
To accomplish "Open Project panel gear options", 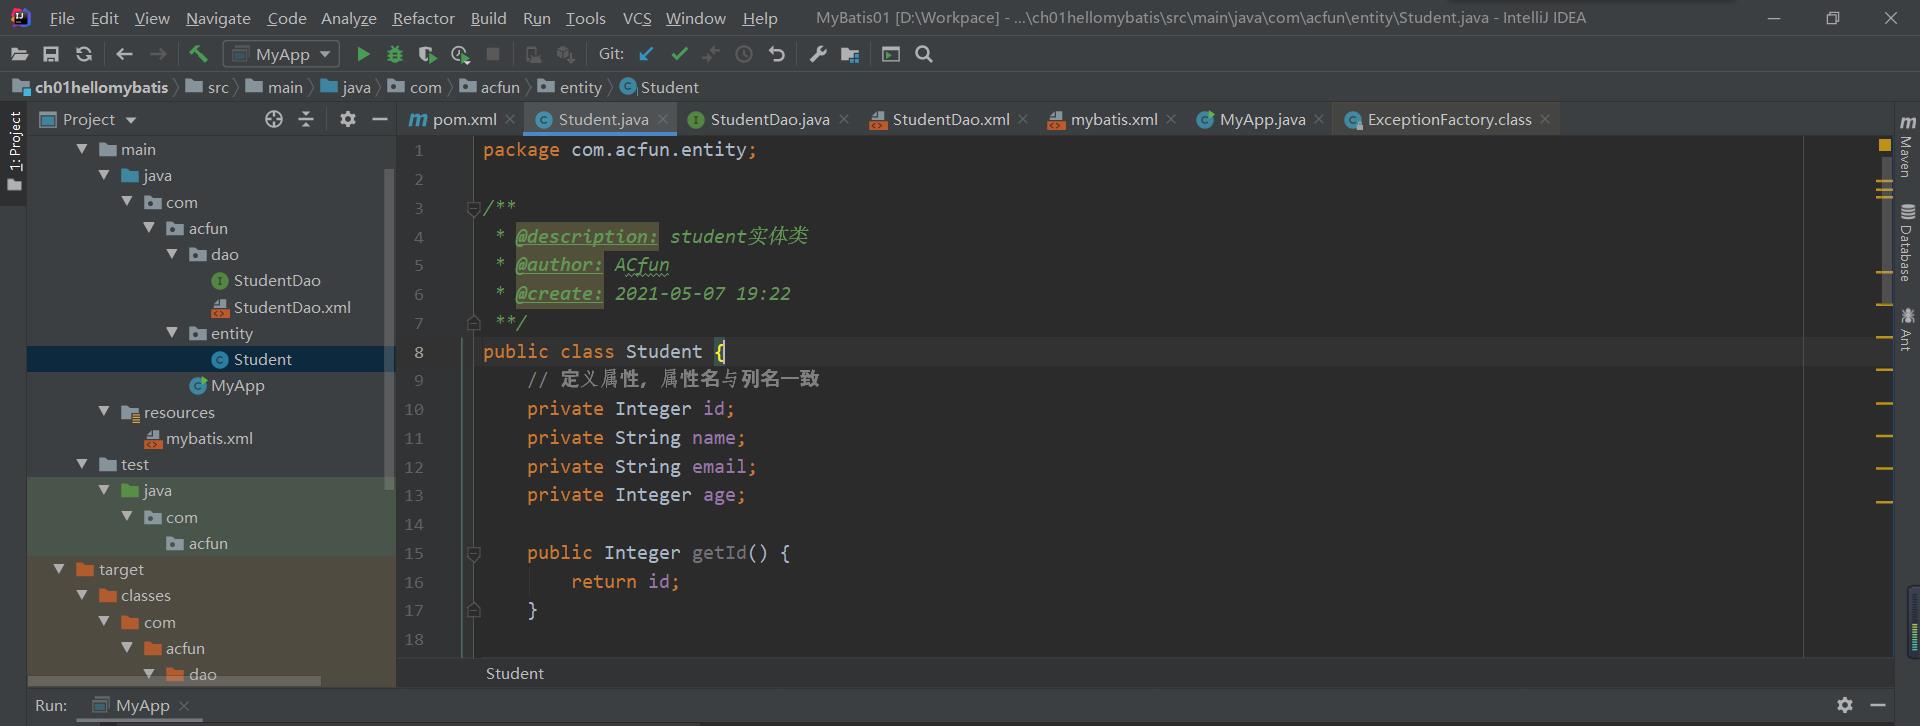I will point(347,119).
